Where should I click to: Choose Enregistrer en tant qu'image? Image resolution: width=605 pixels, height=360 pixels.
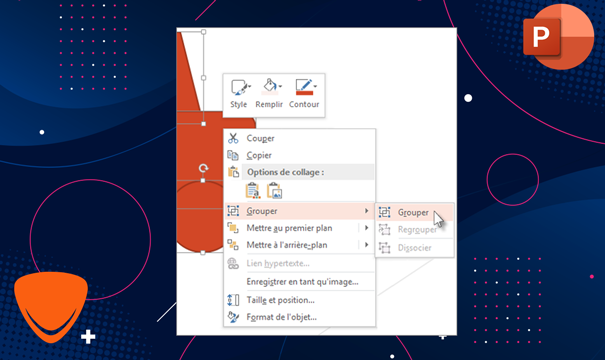point(299,282)
